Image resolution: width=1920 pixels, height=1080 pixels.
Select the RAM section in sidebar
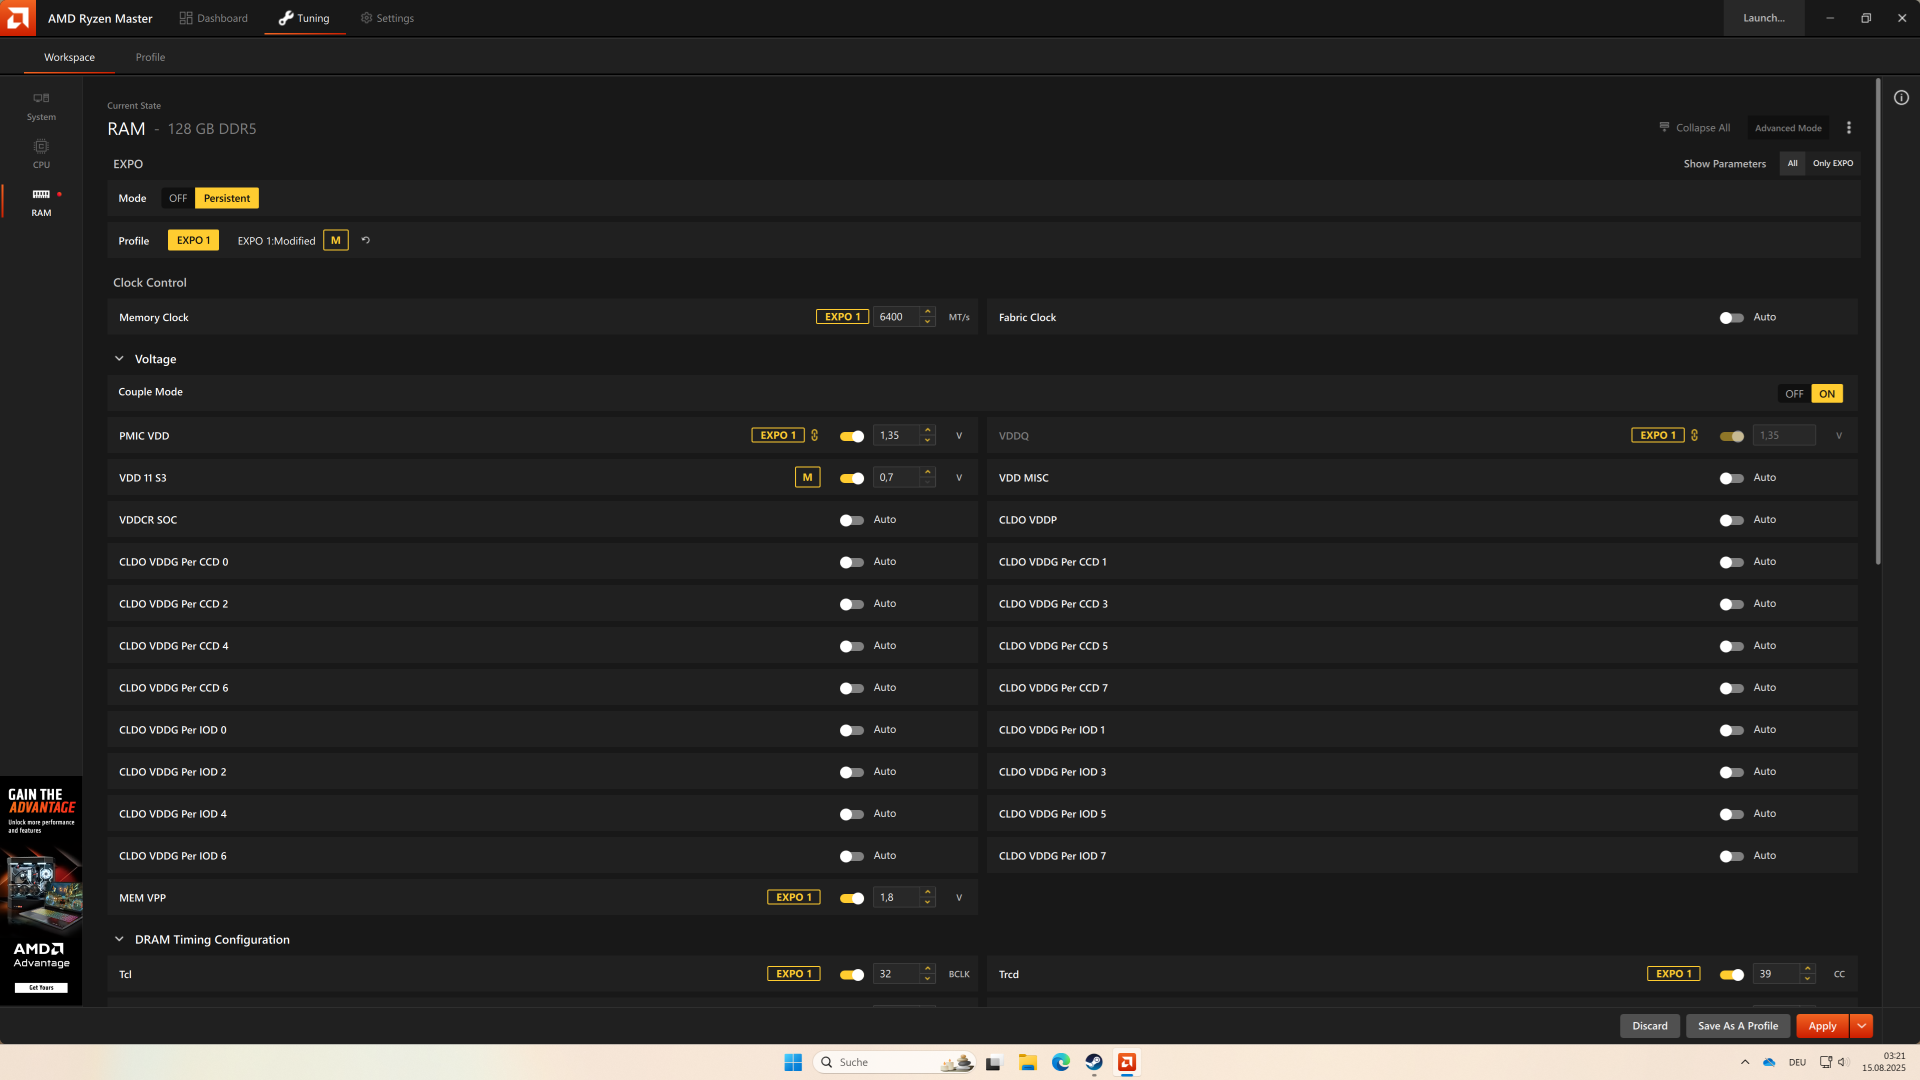[x=41, y=202]
